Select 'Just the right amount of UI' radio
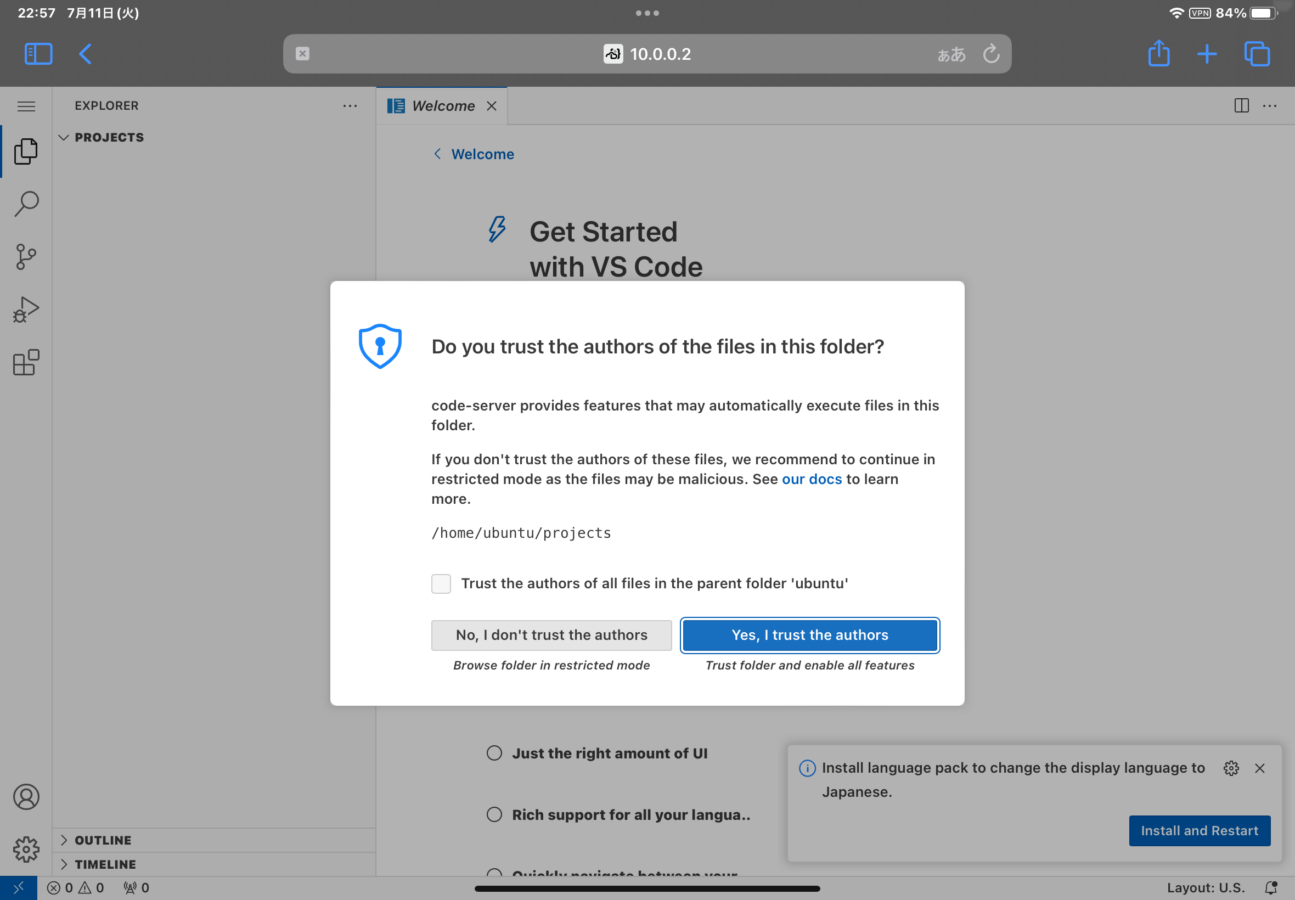Screen dimensions: 1295x900 [x=494, y=754]
